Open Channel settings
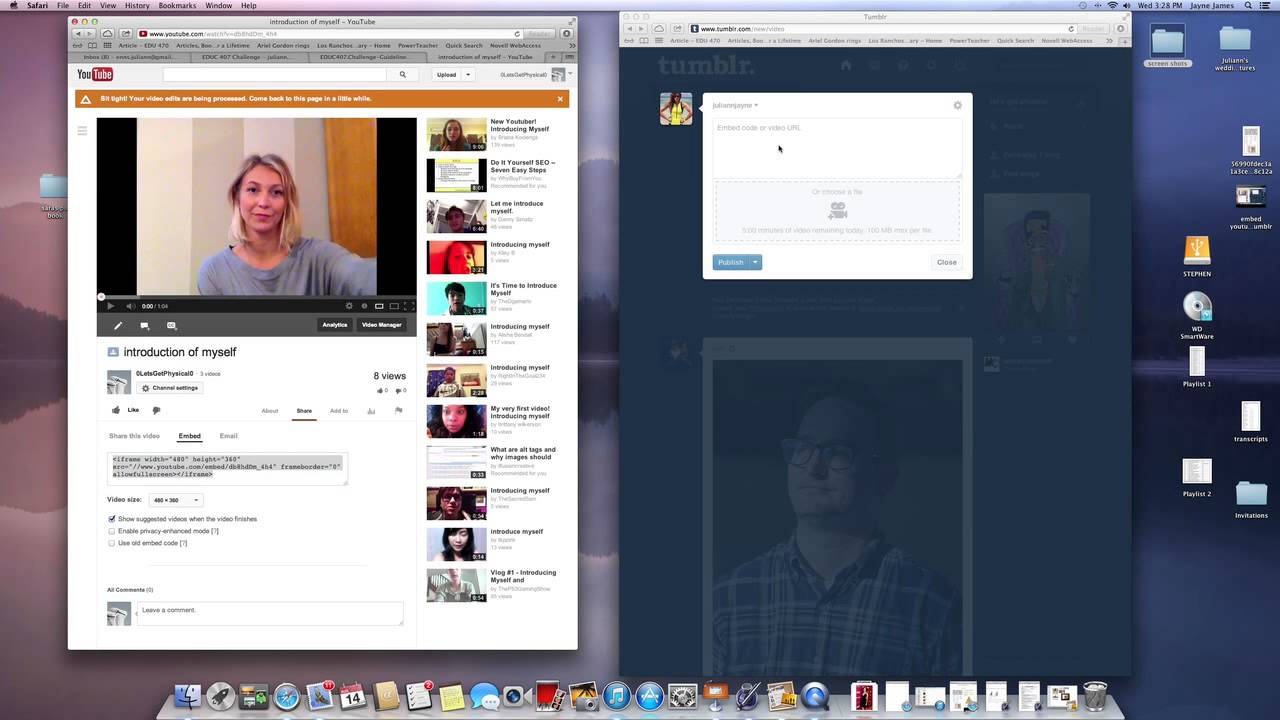The width and height of the screenshot is (1280, 720). pos(169,388)
